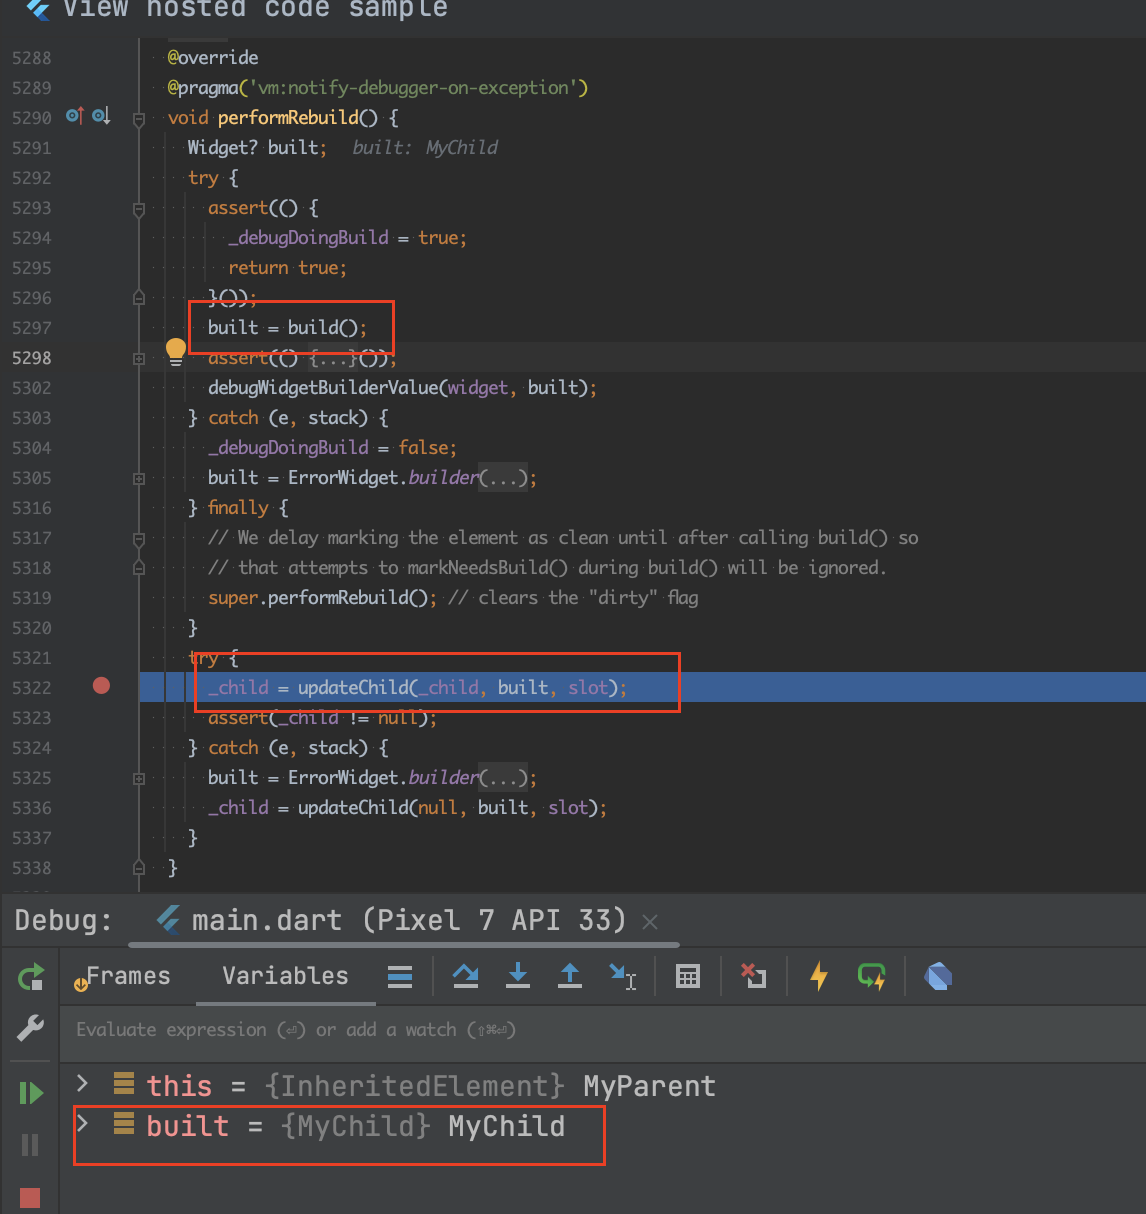Close the main.dart debug tab

[650, 922]
